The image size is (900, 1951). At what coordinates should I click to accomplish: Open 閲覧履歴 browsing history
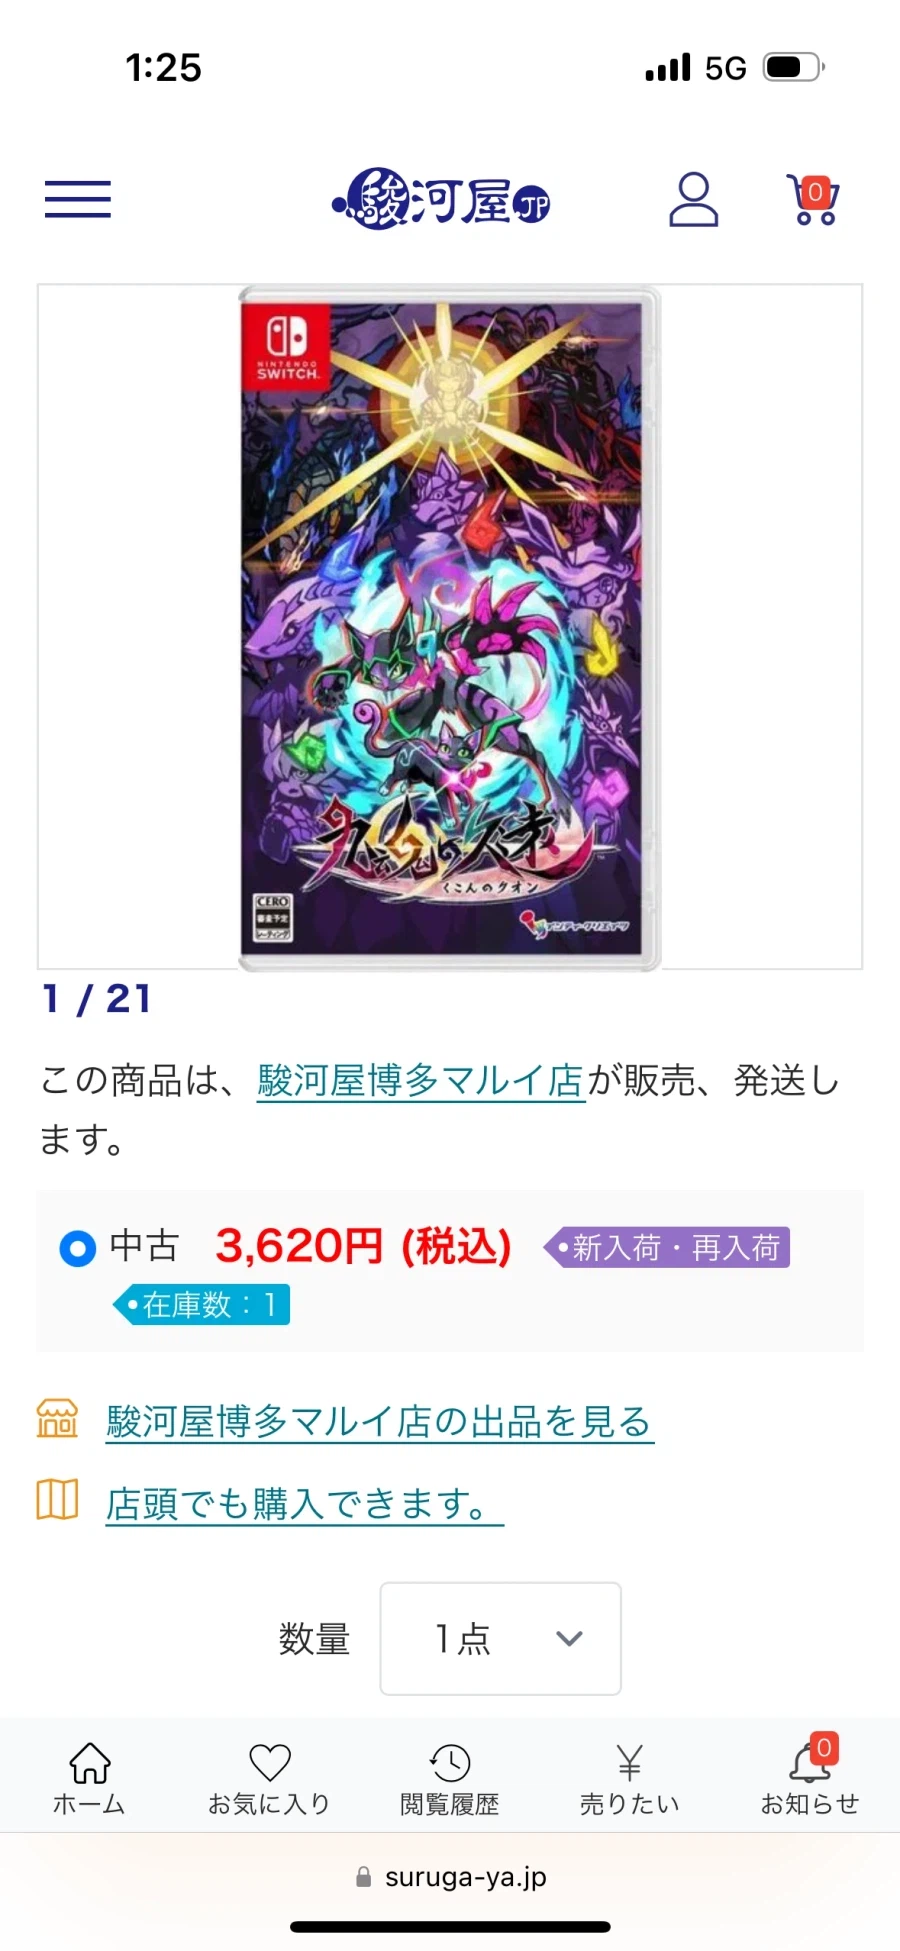point(450,1779)
